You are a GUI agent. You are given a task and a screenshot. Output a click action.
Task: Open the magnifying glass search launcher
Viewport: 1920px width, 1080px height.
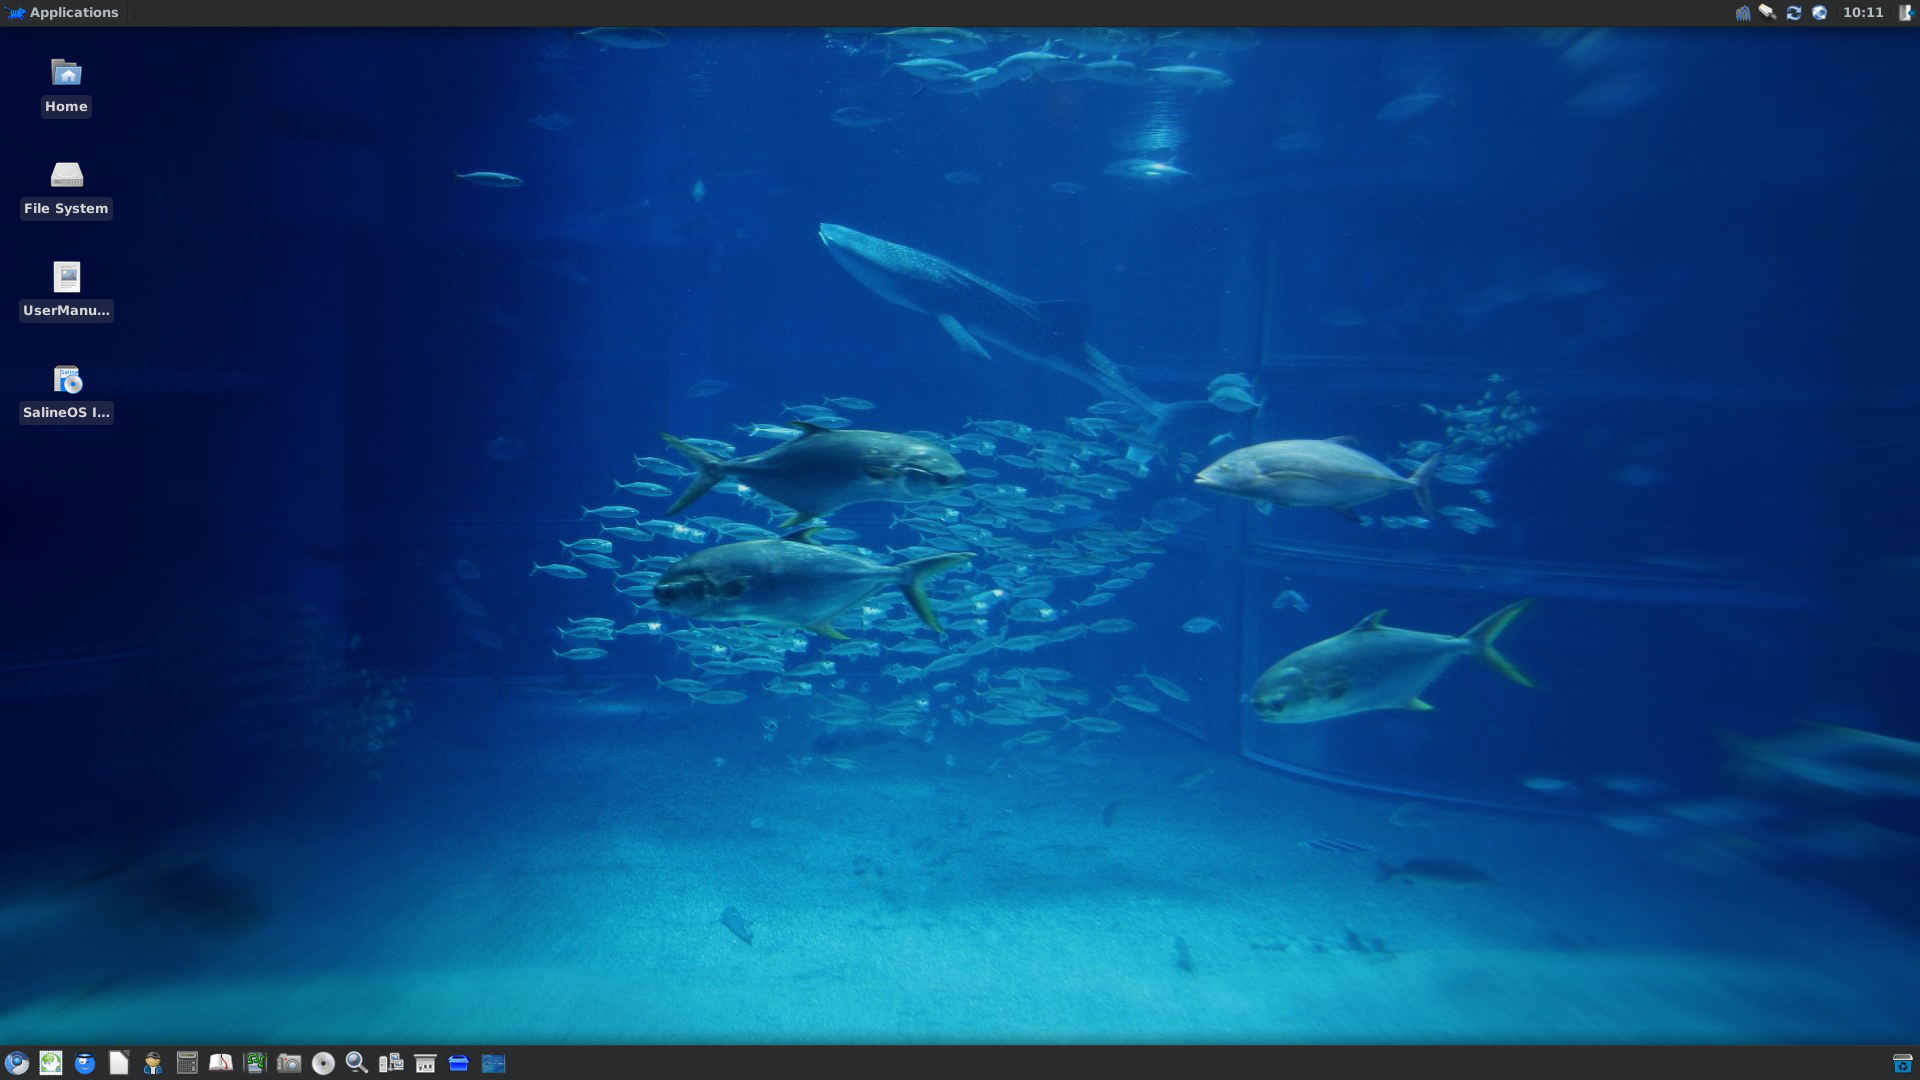click(x=357, y=1063)
